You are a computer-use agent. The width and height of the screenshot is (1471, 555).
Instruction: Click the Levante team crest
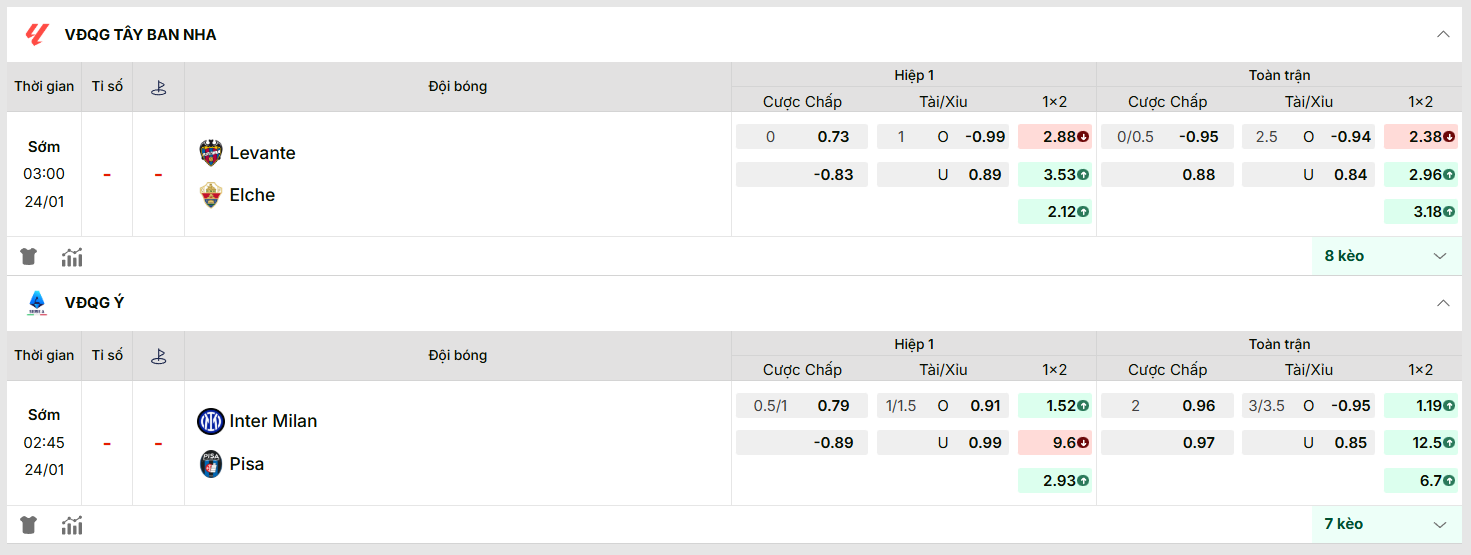click(210, 153)
